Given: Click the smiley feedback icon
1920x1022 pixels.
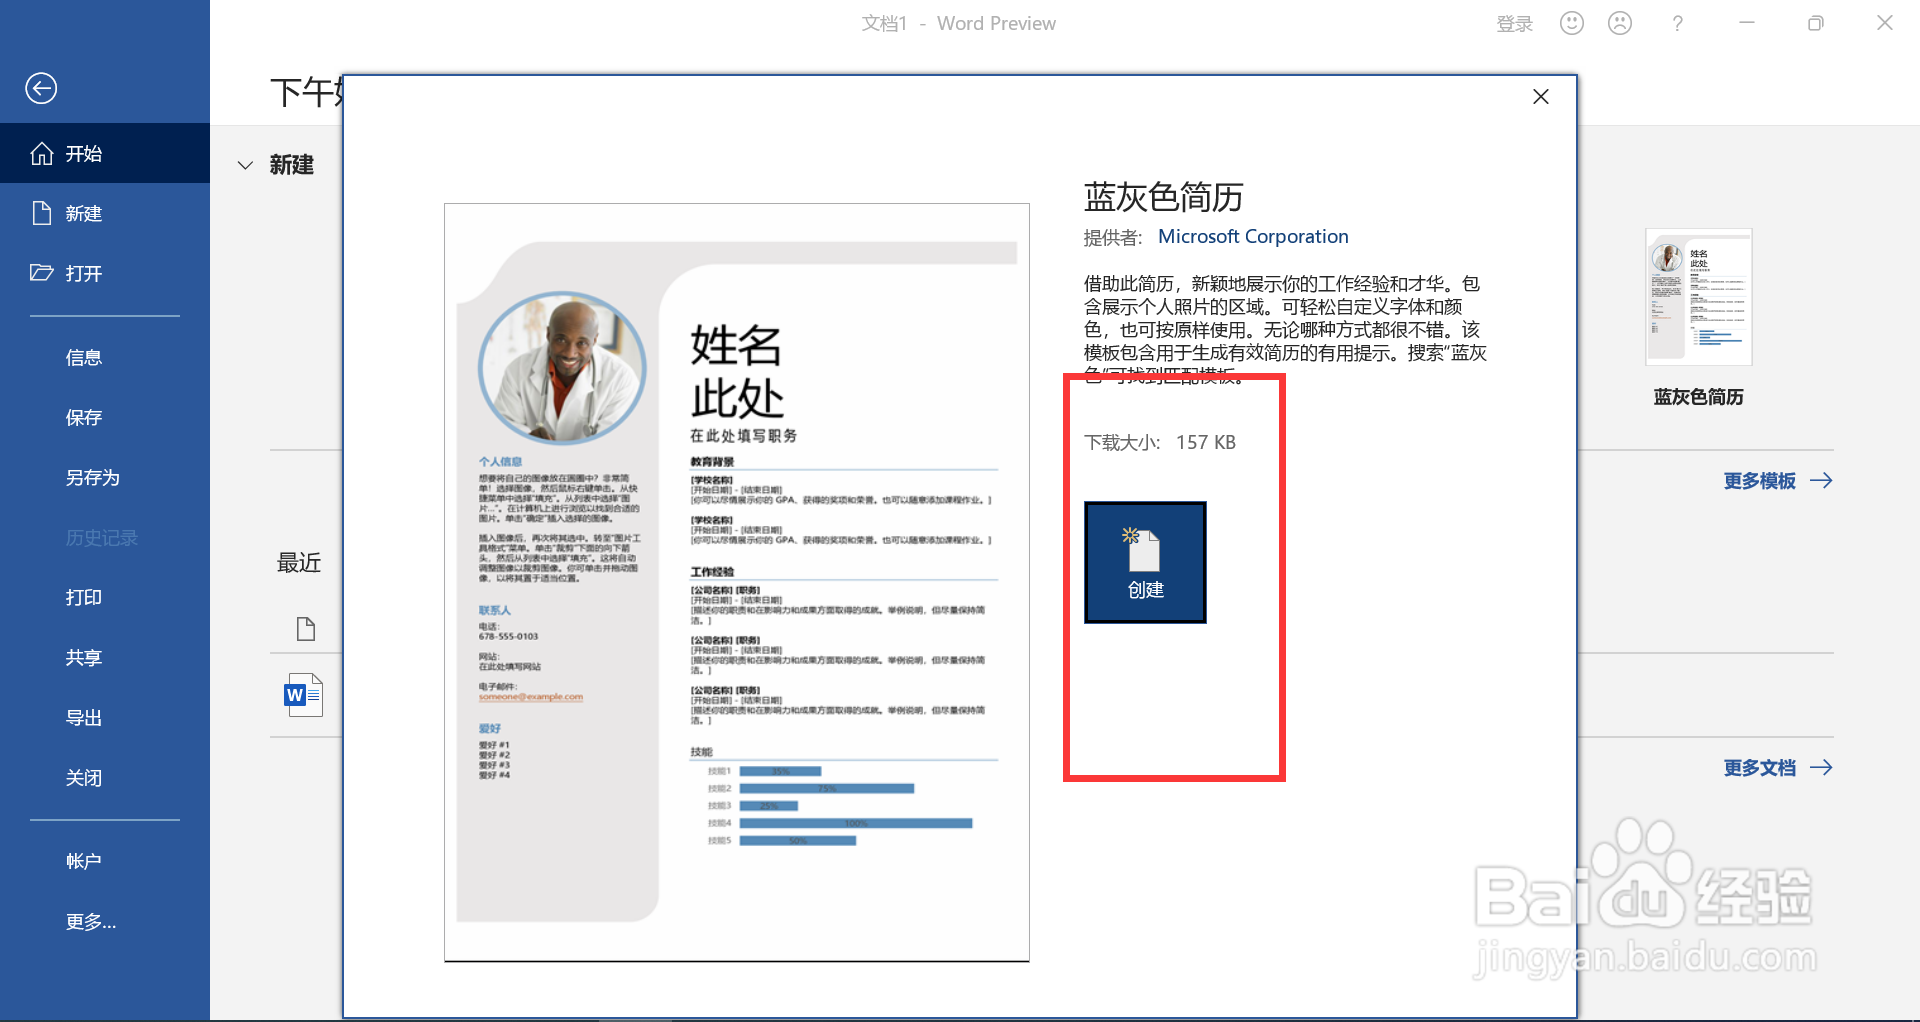Looking at the screenshot, I should [1572, 23].
